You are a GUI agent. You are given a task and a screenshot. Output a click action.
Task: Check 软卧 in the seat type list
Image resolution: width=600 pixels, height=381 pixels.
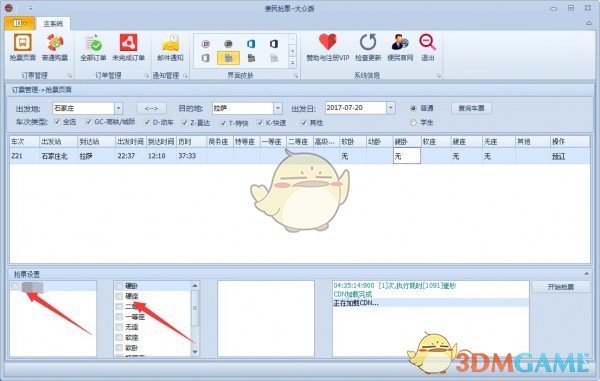coord(119,348)
